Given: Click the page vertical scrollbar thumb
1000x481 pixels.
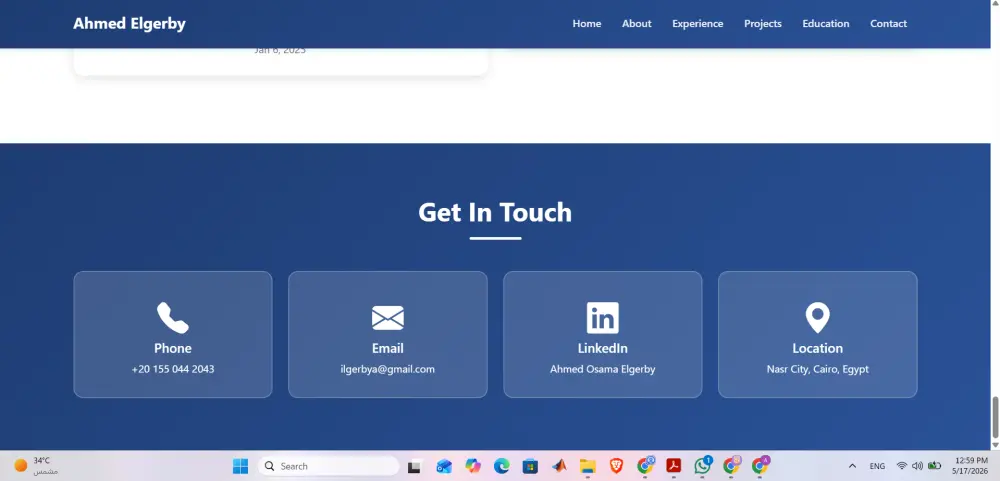Looking at the screenshot, I should [995, 416].
